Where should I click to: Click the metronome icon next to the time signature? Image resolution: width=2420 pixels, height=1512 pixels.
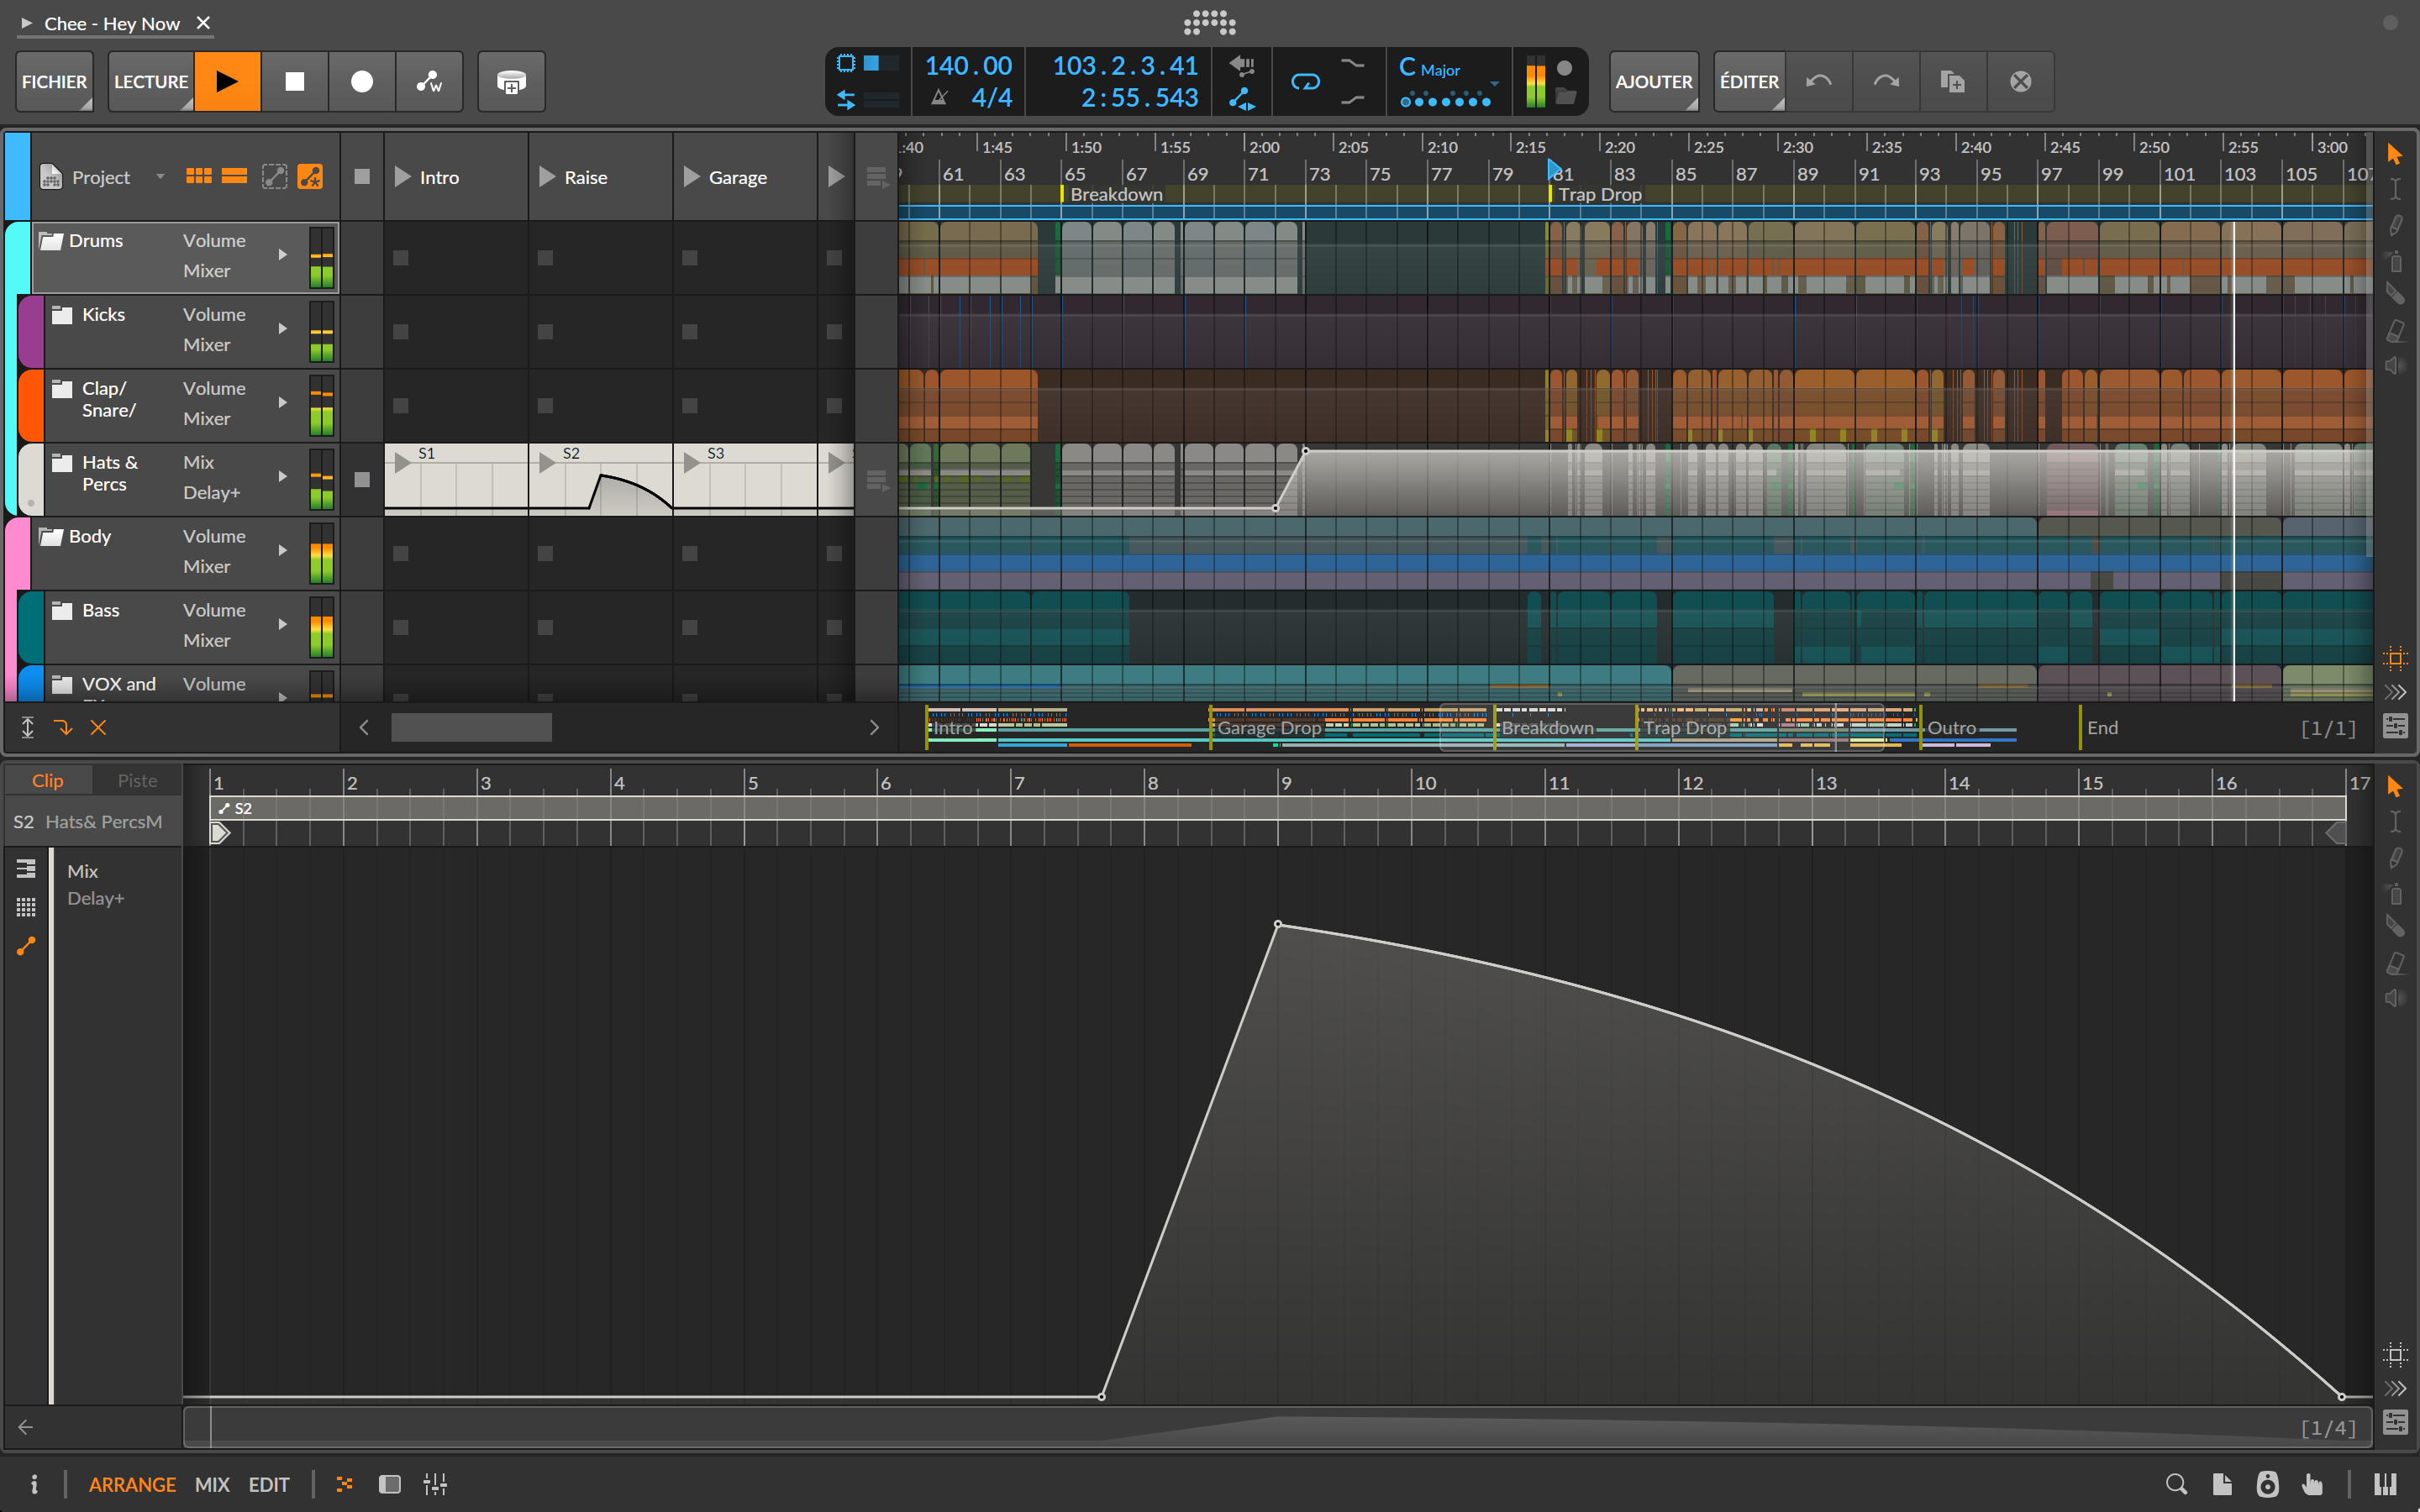coord(940,97)
